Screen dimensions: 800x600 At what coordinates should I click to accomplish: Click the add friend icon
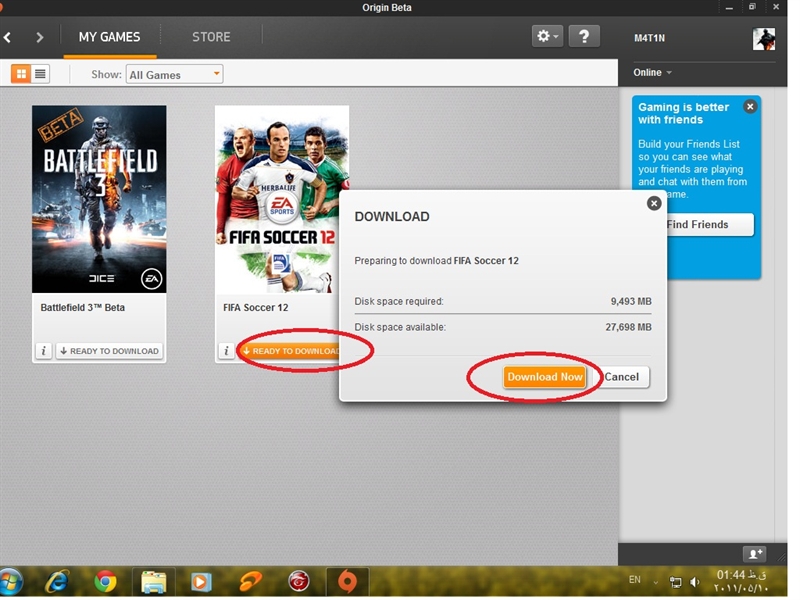coord(754,553)
